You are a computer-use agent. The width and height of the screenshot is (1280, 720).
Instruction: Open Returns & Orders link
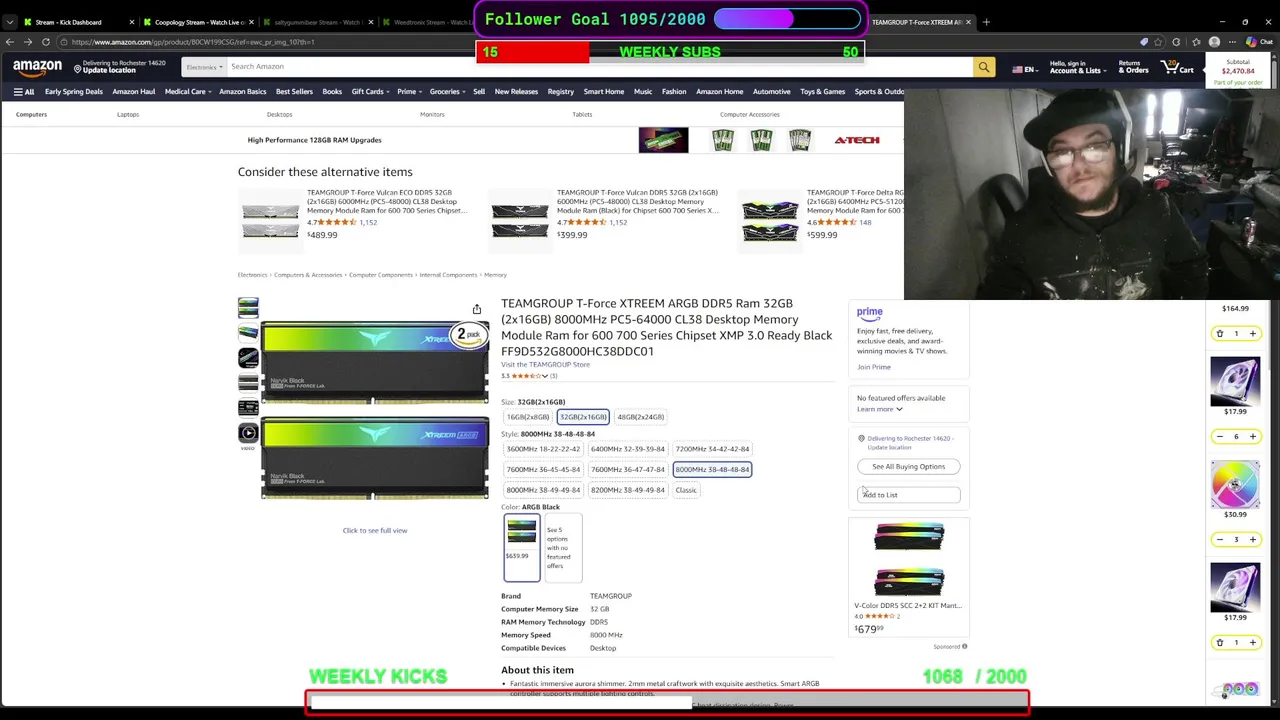[1133, 67]
